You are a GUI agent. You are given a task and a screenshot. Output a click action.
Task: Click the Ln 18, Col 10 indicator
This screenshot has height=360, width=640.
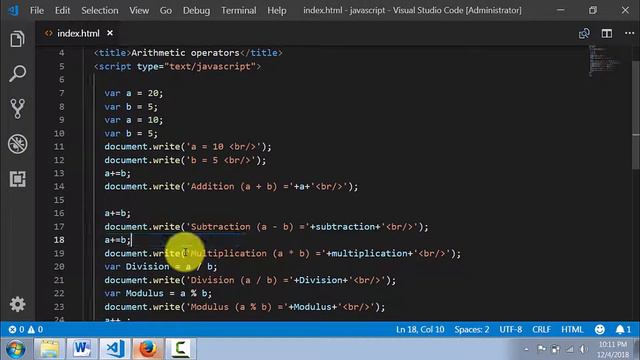click(x=420, y=329)
